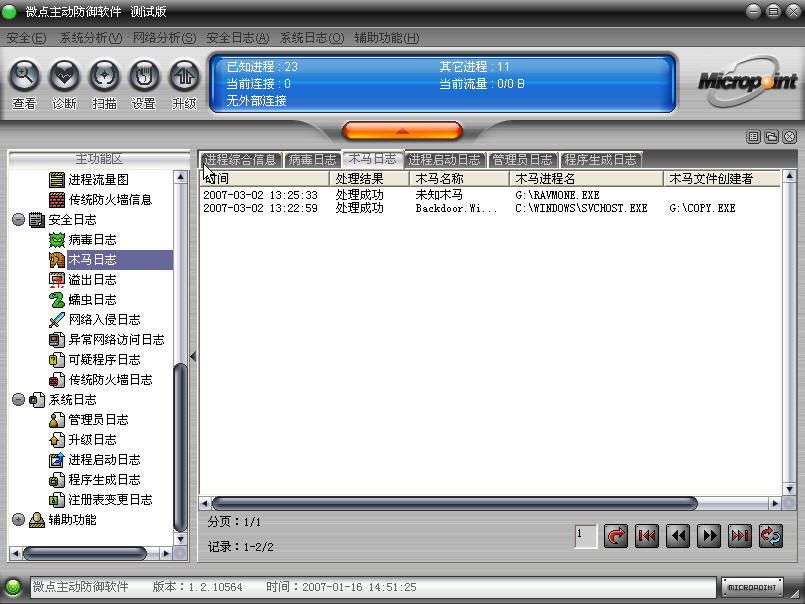
Task: Click the 传统防火墙日志 icon
Action: pos(56,380)
